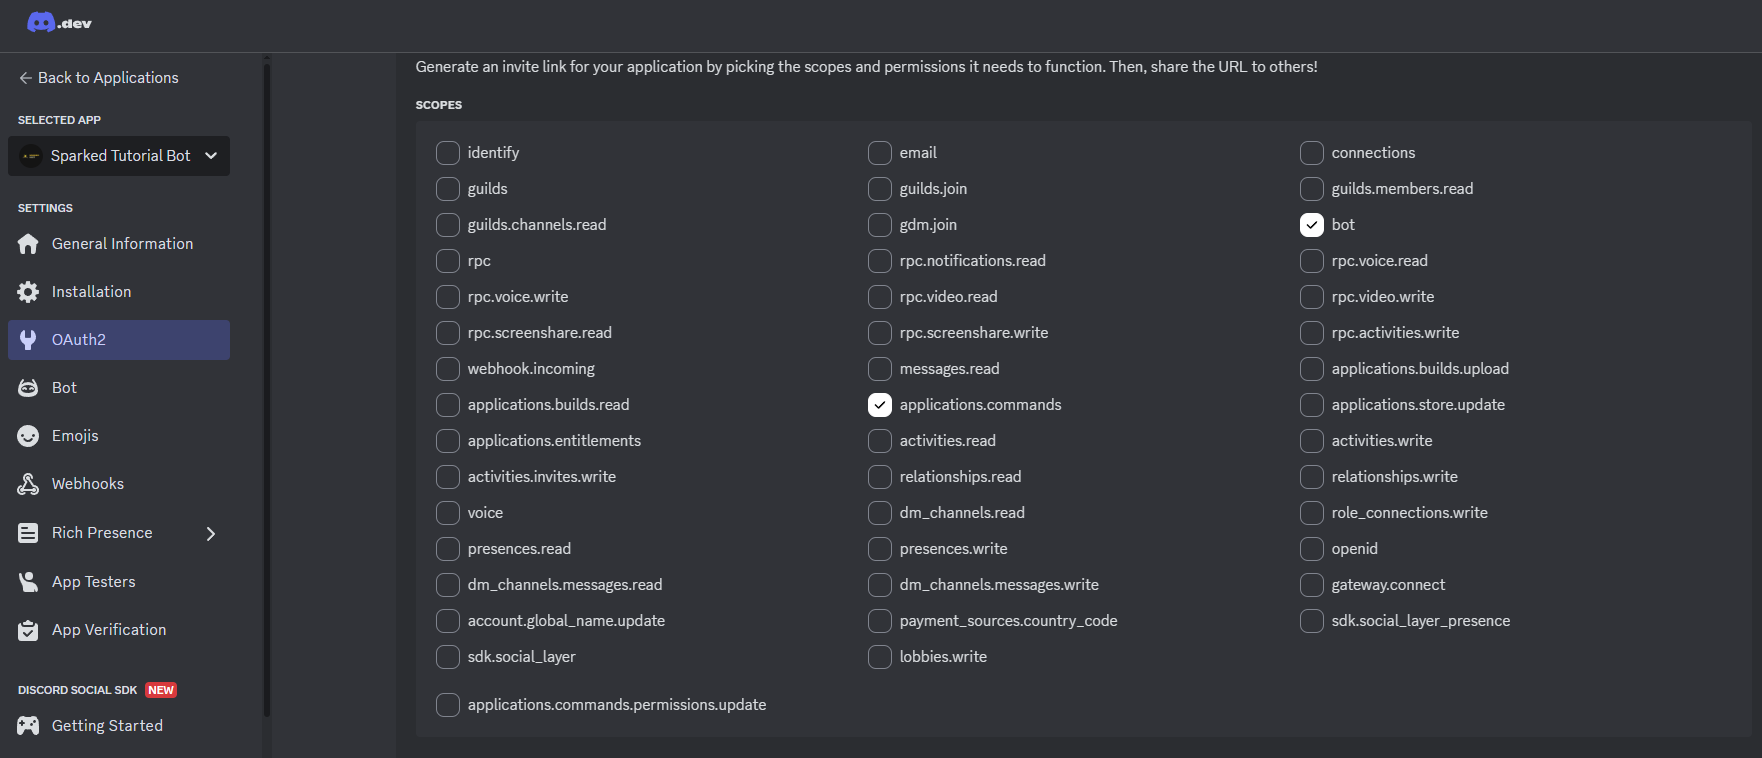This screenshot has height=758, width=1762.
Task: Open the Bot settings page
Action: pyautogui.click(x=119, y=388)
